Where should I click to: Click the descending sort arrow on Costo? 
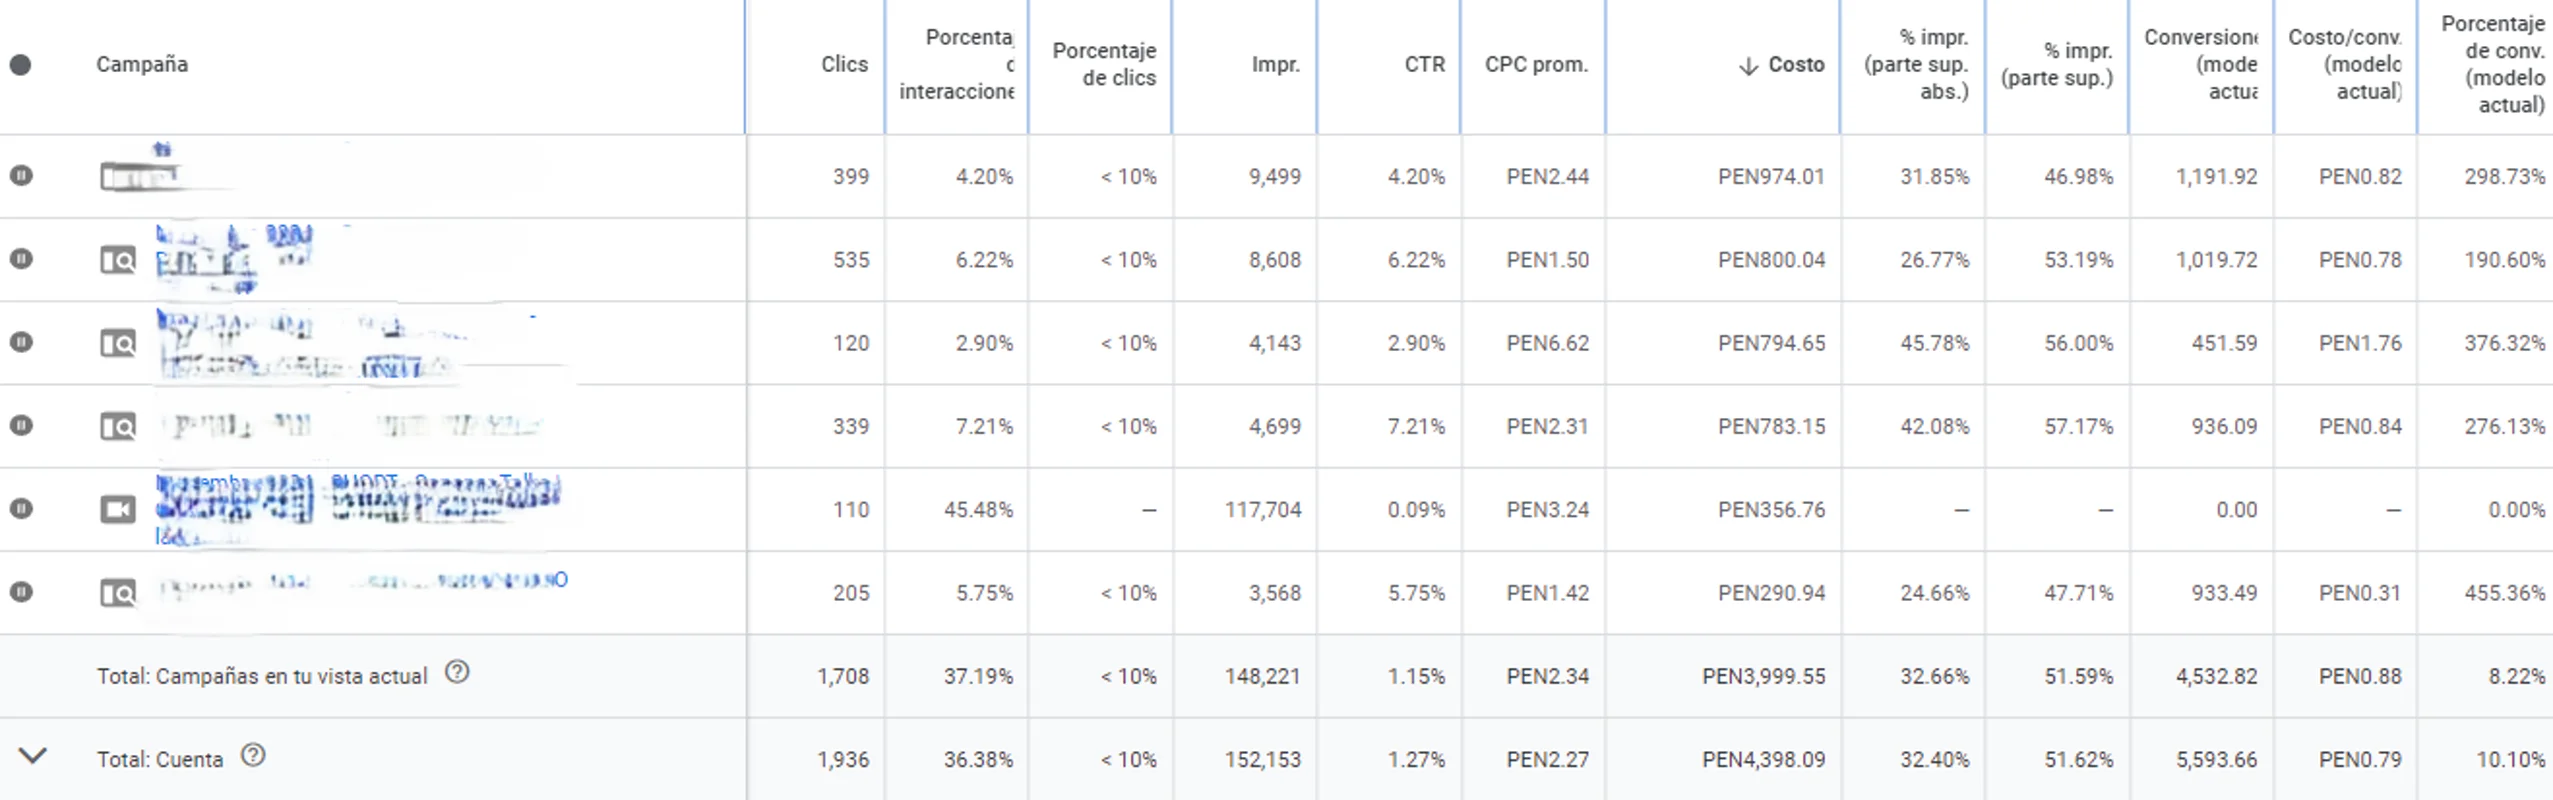[1747, 64]
